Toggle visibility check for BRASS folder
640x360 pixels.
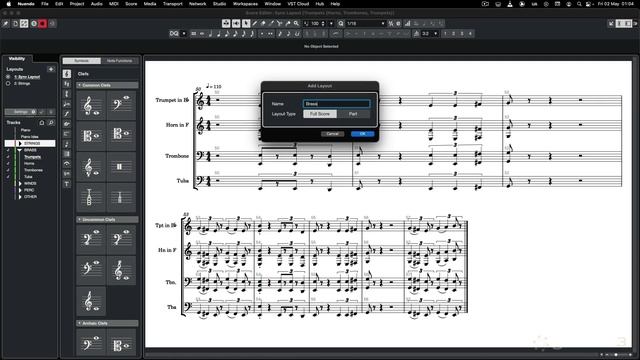(x=8, y=150)
